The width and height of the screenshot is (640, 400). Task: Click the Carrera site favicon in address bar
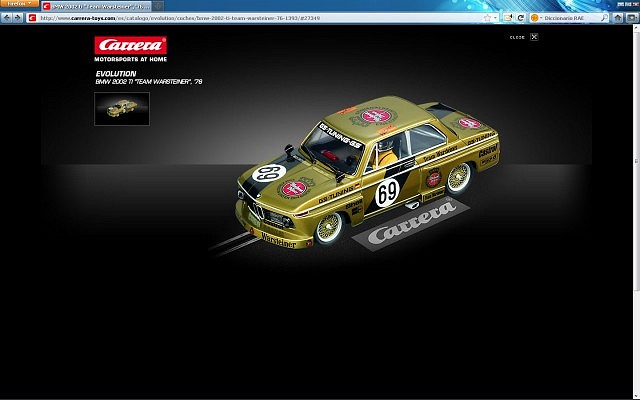(32, 18)
